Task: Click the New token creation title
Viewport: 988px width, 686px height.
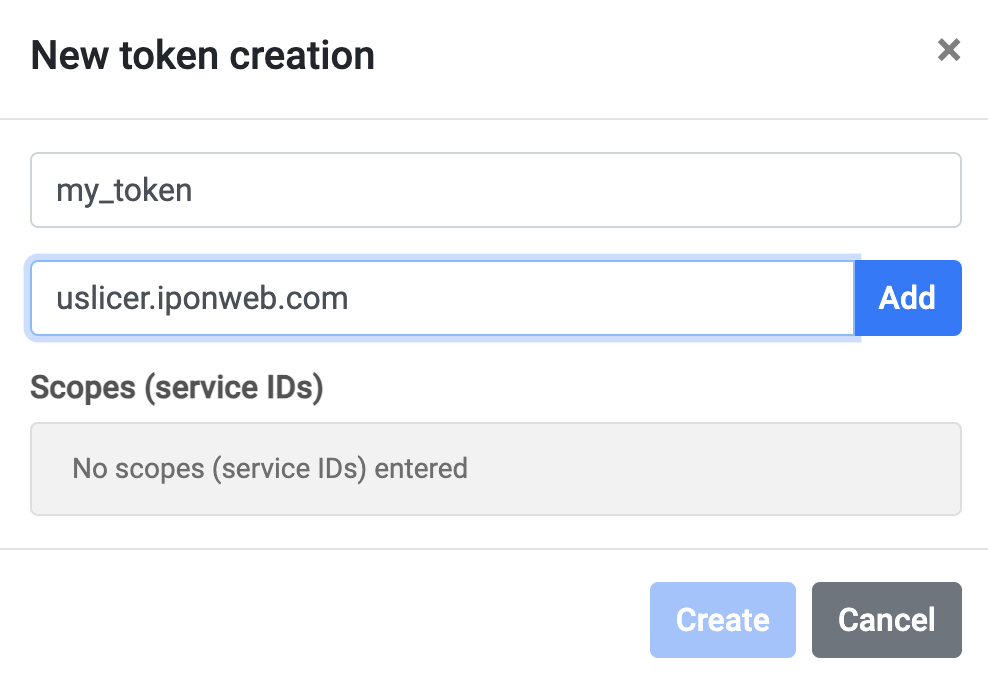Action: 203,55
